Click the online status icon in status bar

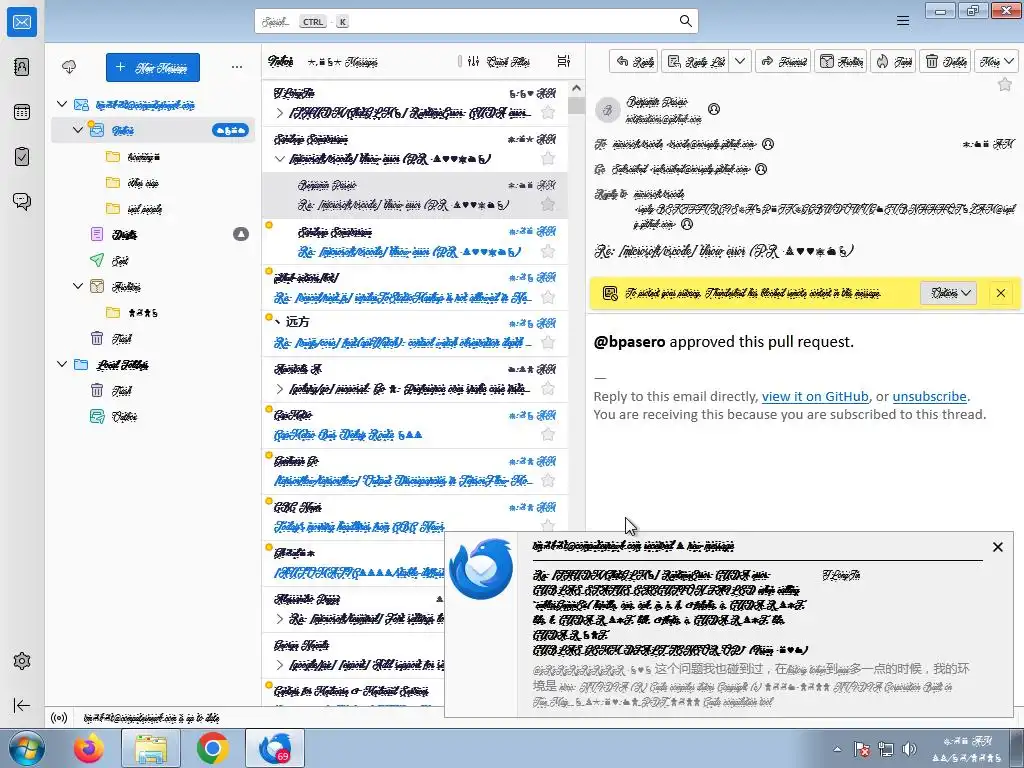(59, 718)
